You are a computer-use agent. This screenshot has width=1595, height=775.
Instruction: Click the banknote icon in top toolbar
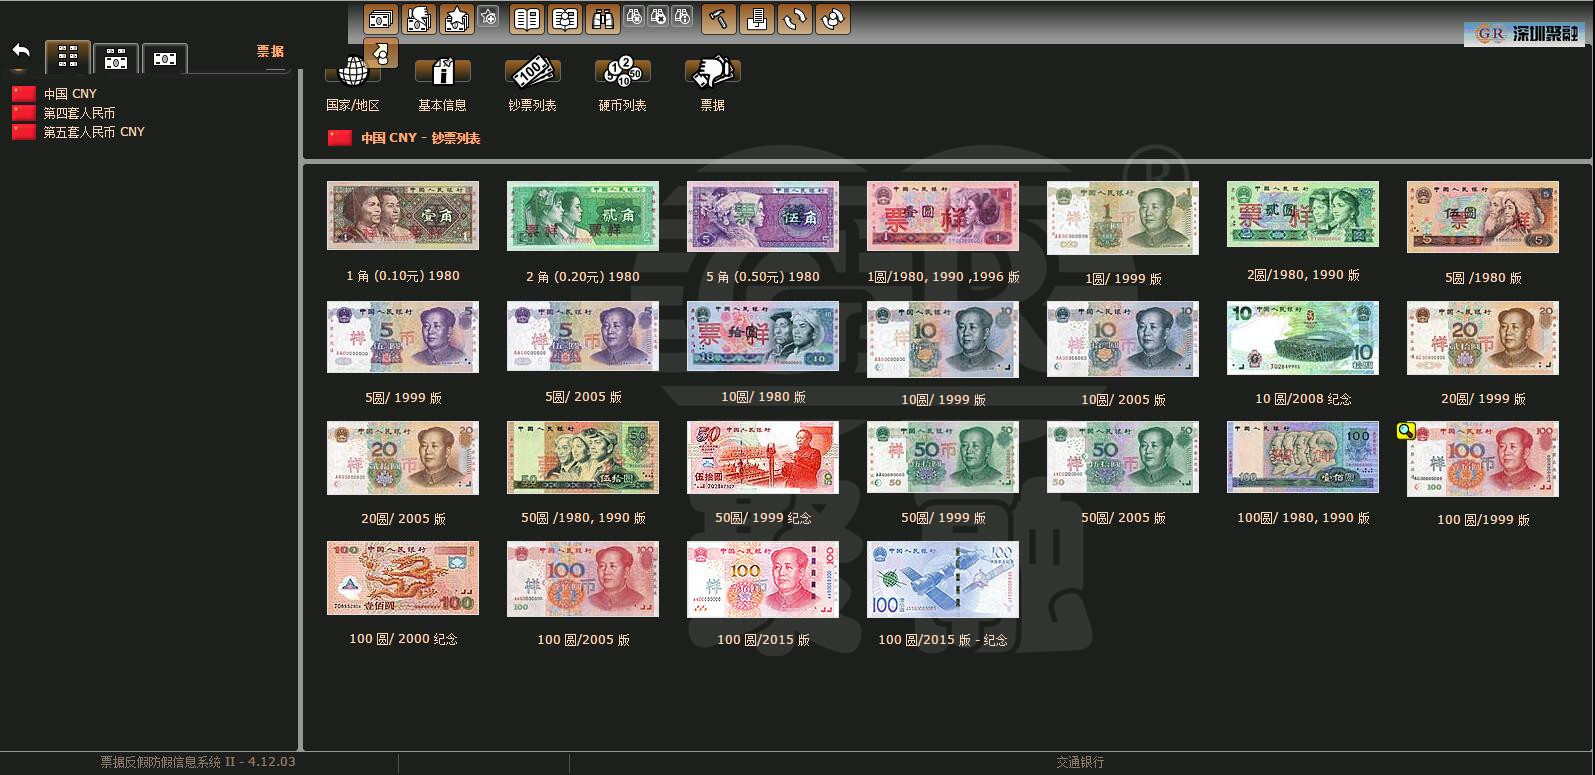click(x=381, y=19)
